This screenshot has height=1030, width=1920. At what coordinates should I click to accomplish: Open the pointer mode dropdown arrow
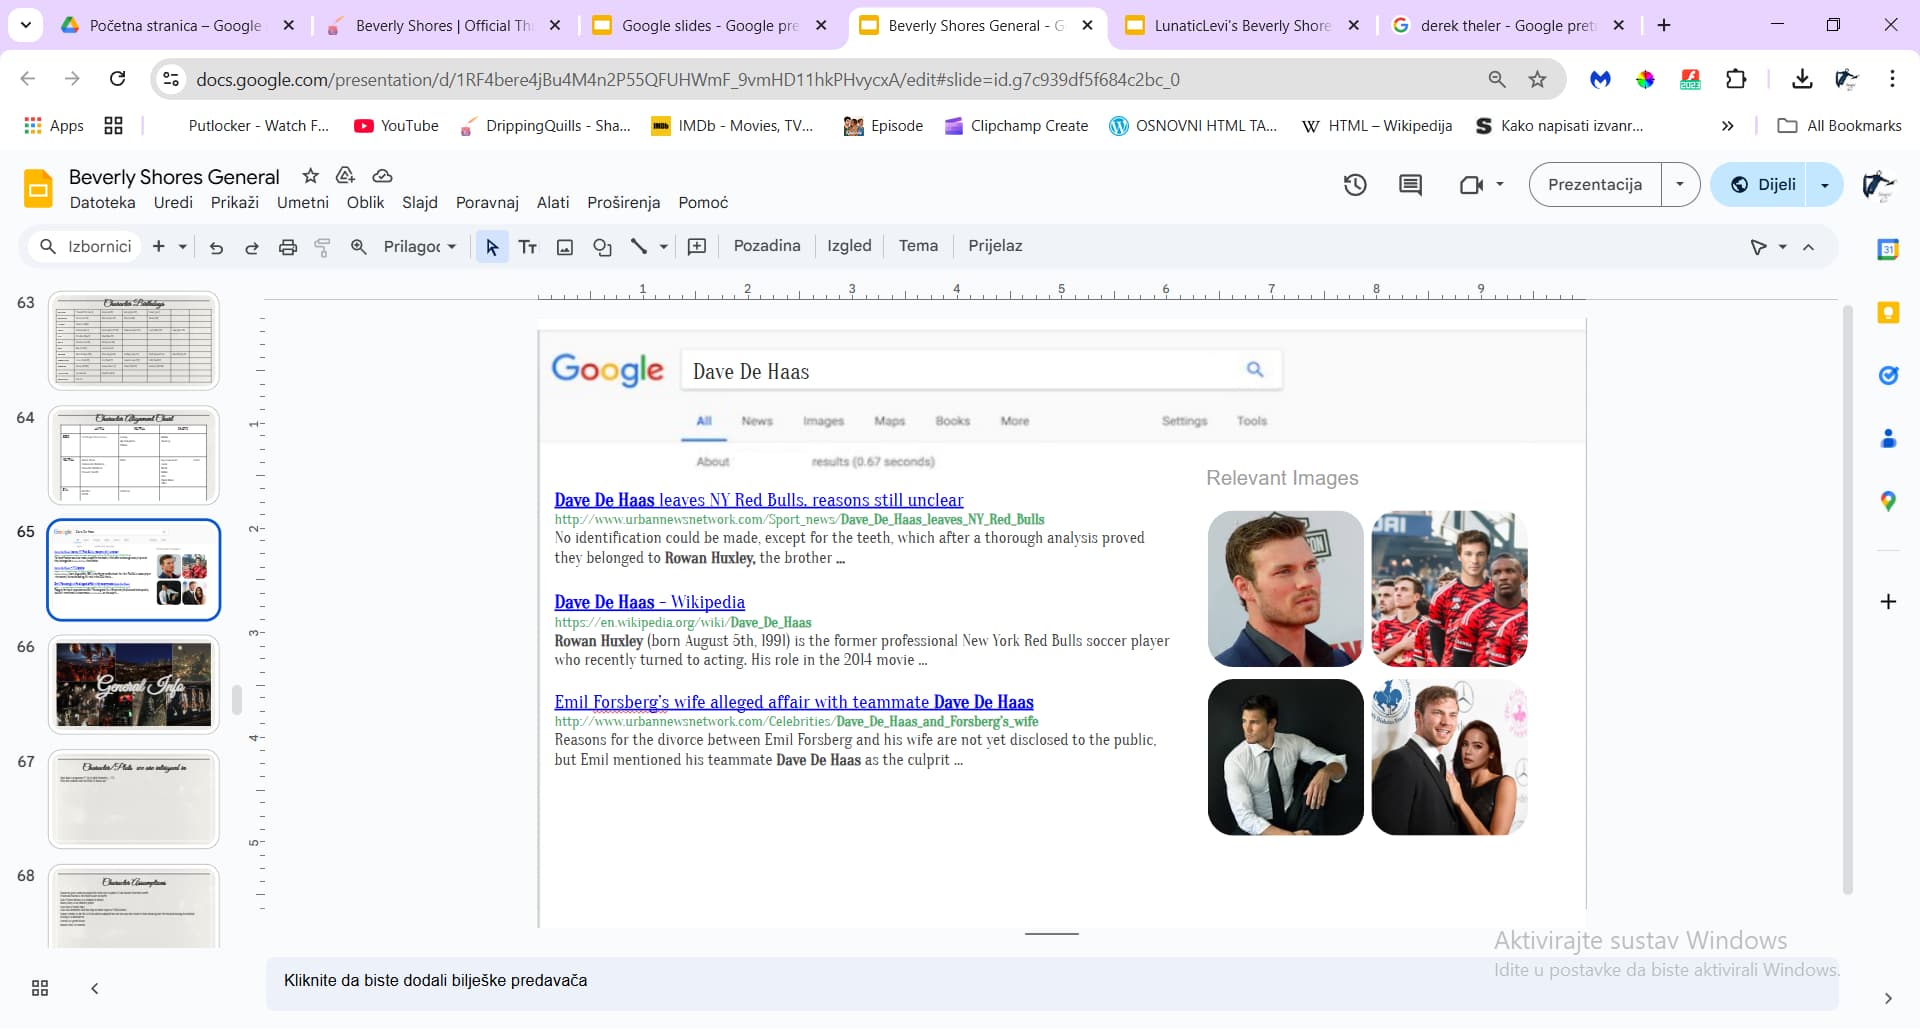pos(1782,247)
